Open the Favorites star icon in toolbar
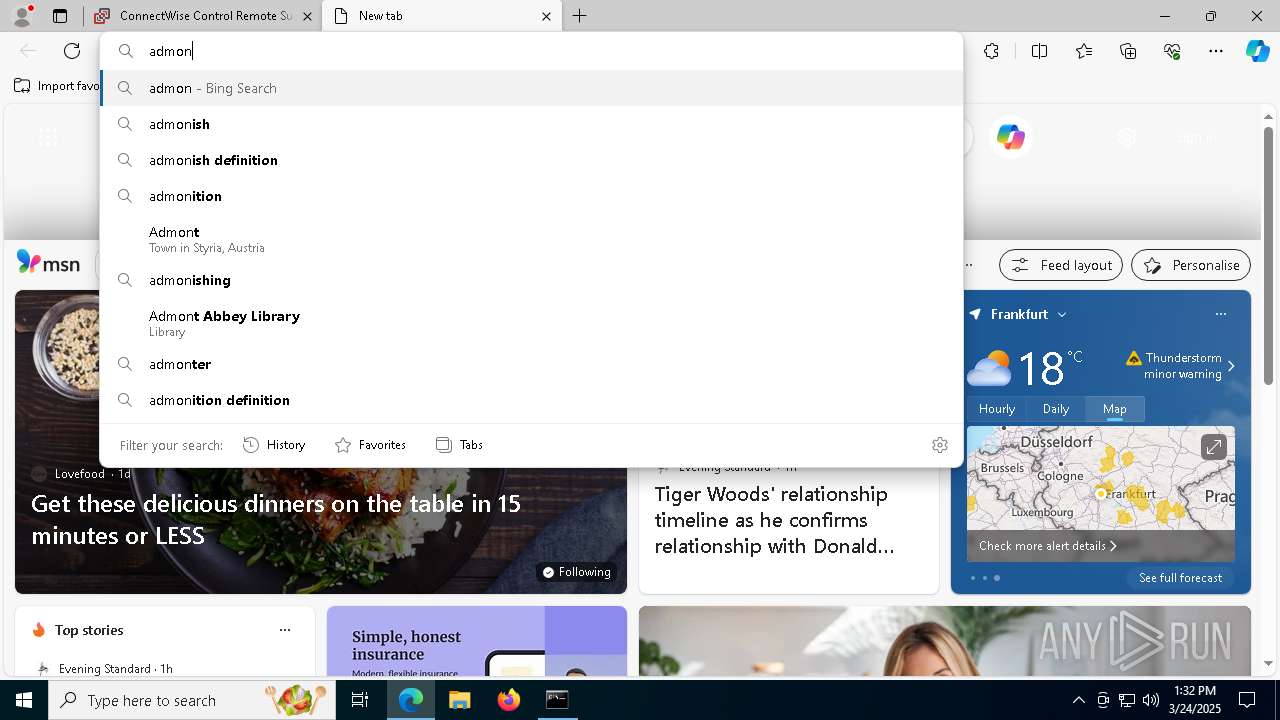This screenshot has height=720, width=1280. coord(1084,51)
